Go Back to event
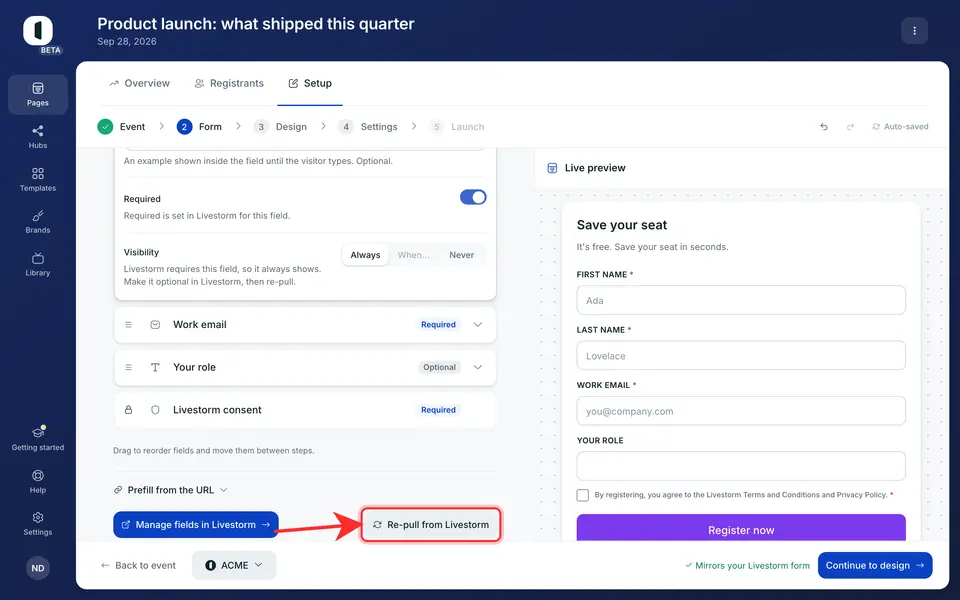 (138, 565)
